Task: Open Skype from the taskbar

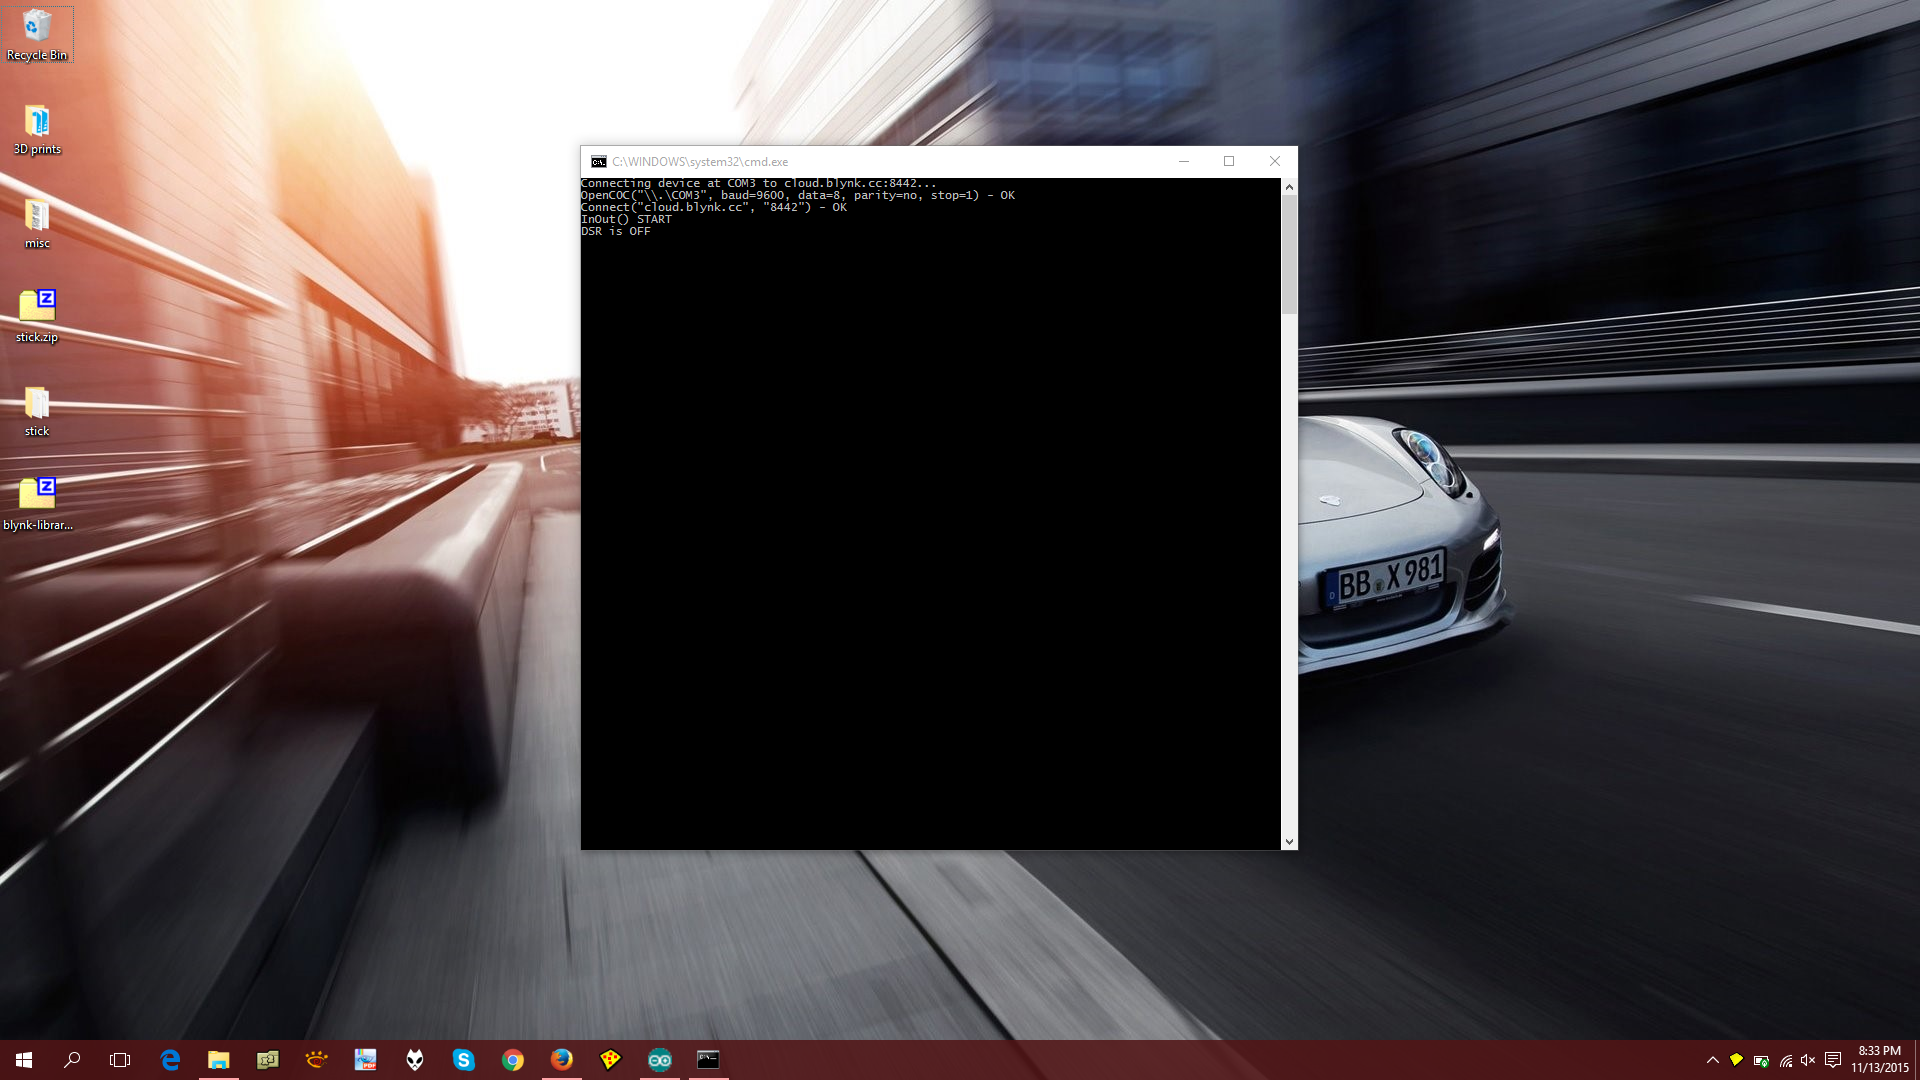Action: [x=463, y=1060]
